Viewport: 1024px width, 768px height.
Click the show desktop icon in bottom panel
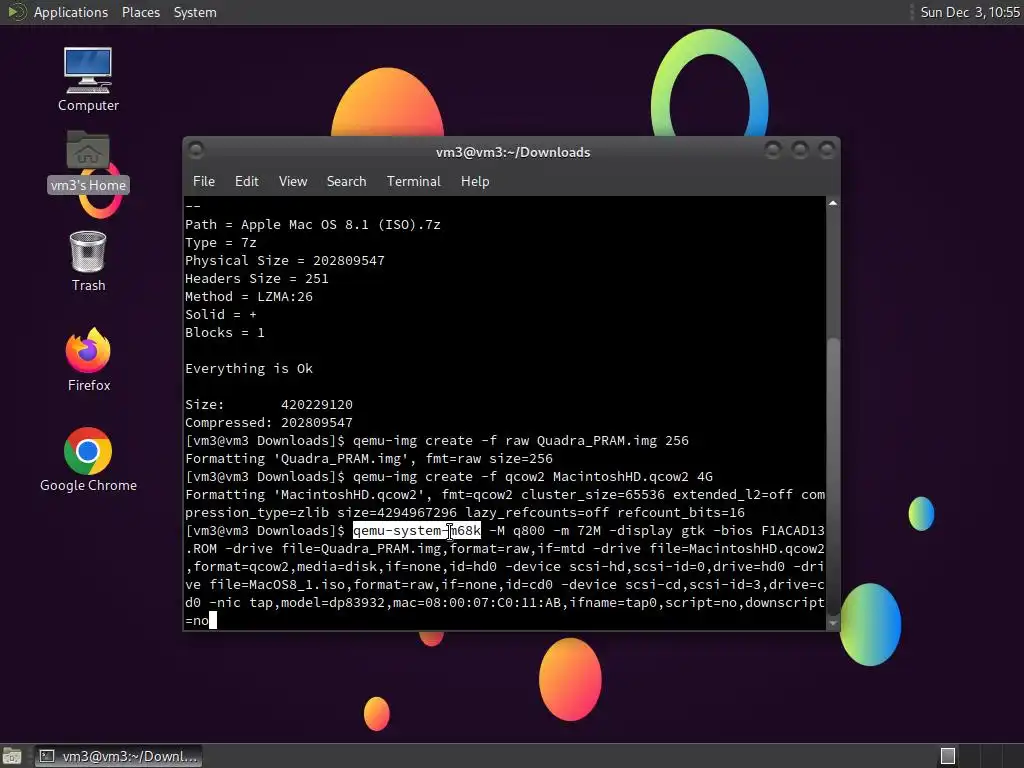[12, 756]
